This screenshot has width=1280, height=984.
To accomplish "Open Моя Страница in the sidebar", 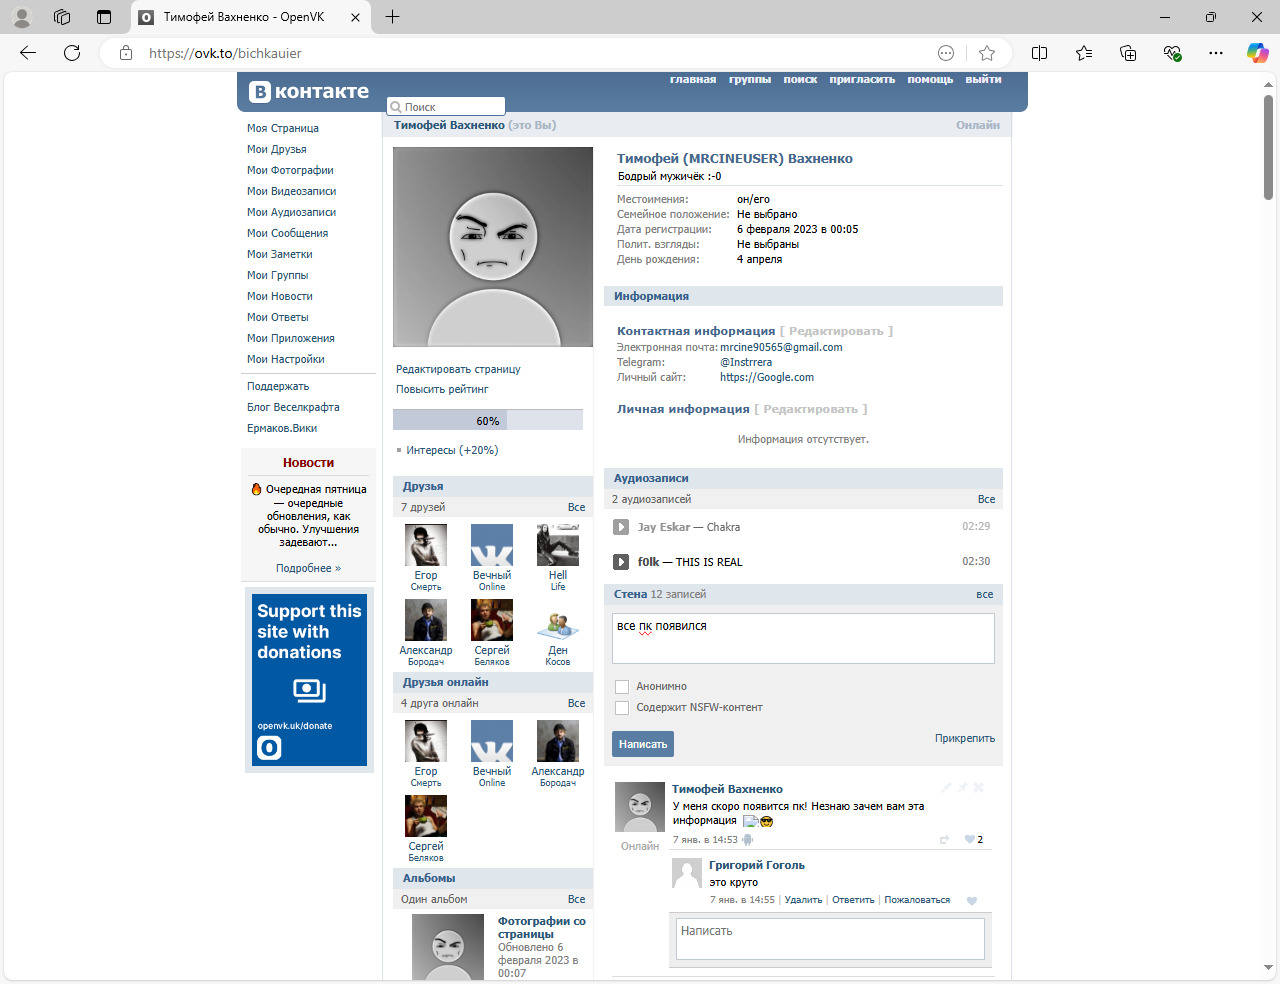I will tap(283, 128).
